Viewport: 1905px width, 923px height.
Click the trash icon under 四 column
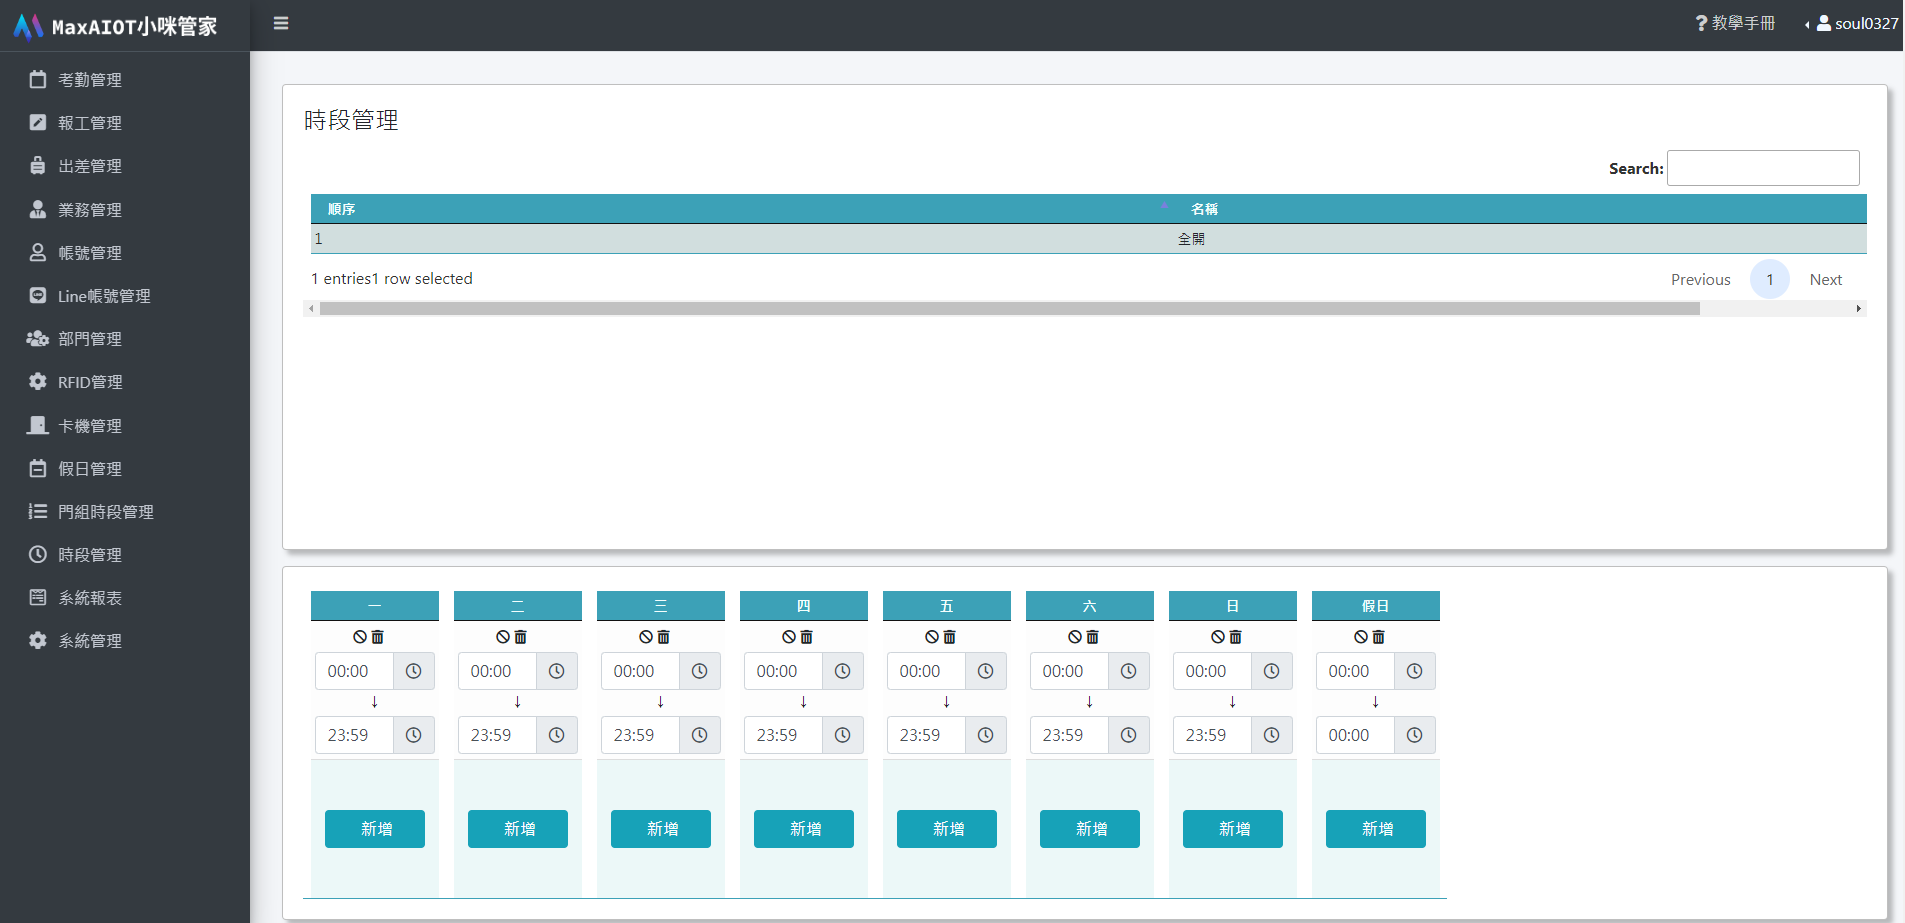(807, 637)
